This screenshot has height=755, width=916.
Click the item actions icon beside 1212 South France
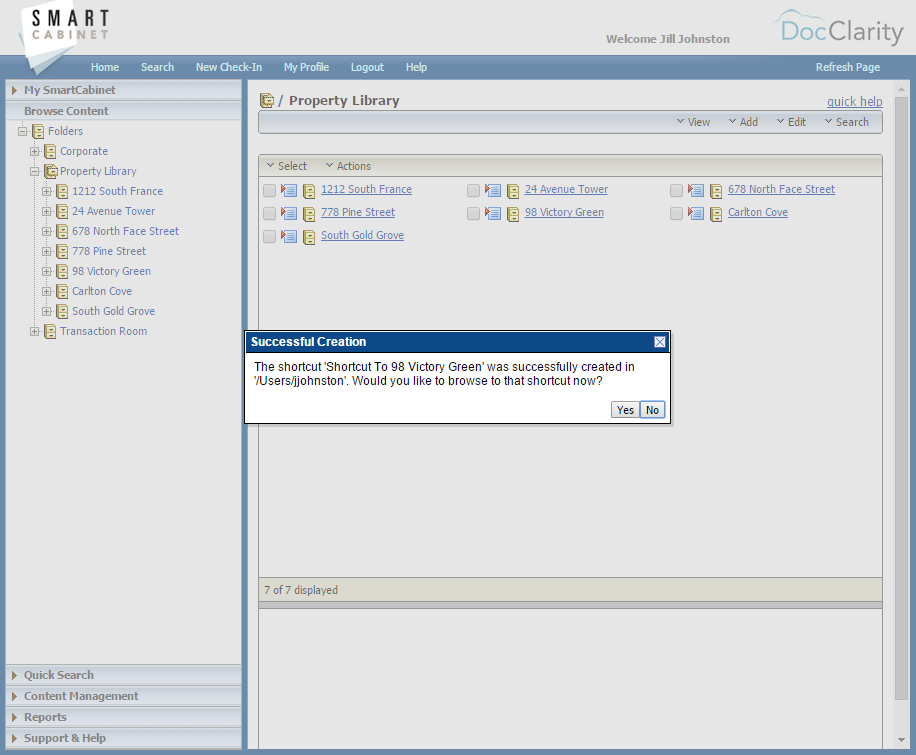pos(289,190)
